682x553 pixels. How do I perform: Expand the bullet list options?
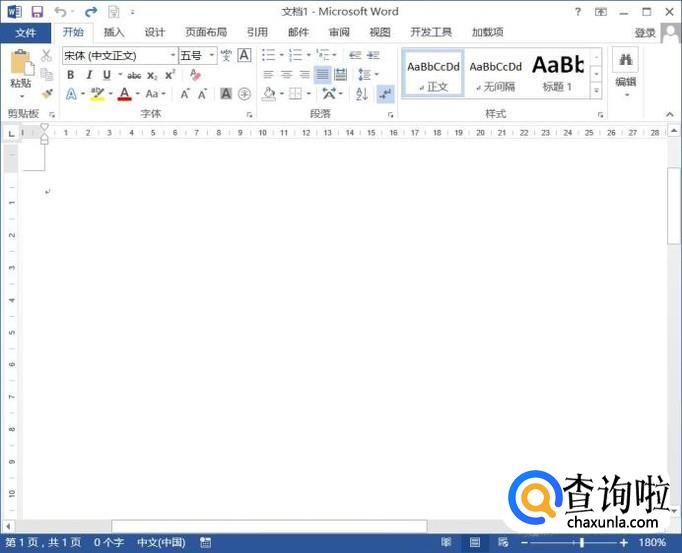coord(281,55)
